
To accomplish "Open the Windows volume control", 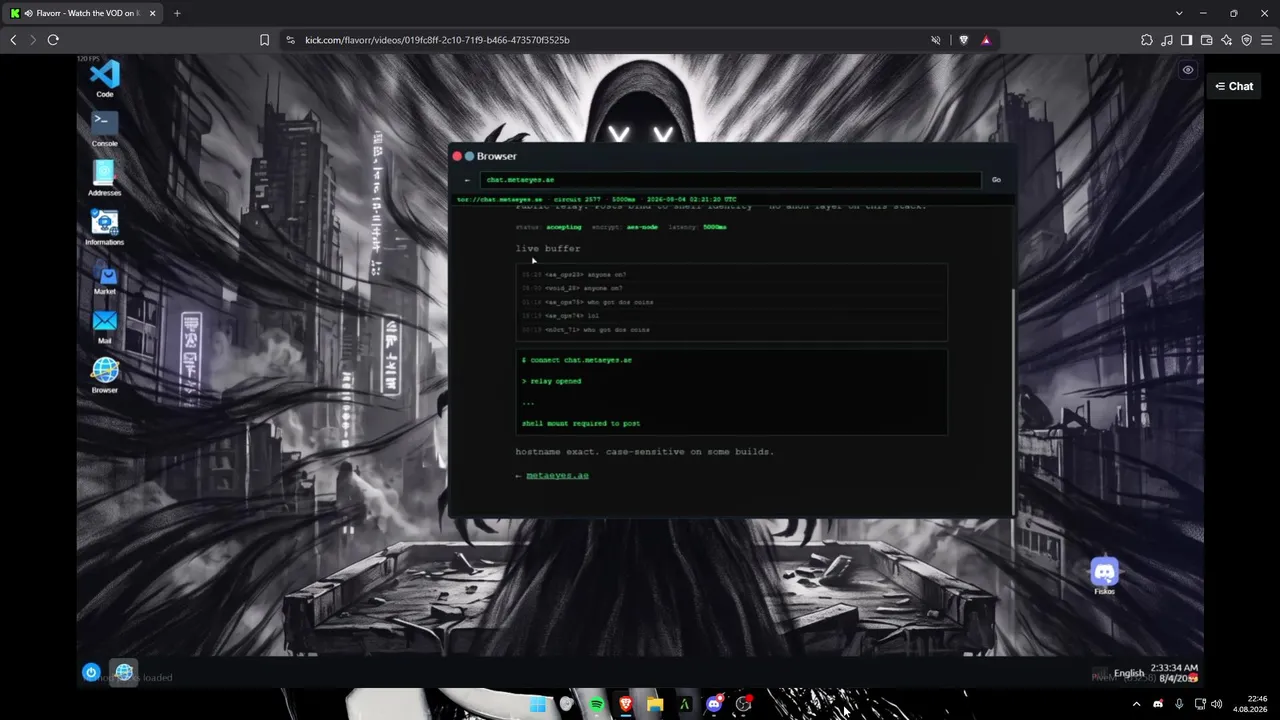I will click(x=1217, y=704).
